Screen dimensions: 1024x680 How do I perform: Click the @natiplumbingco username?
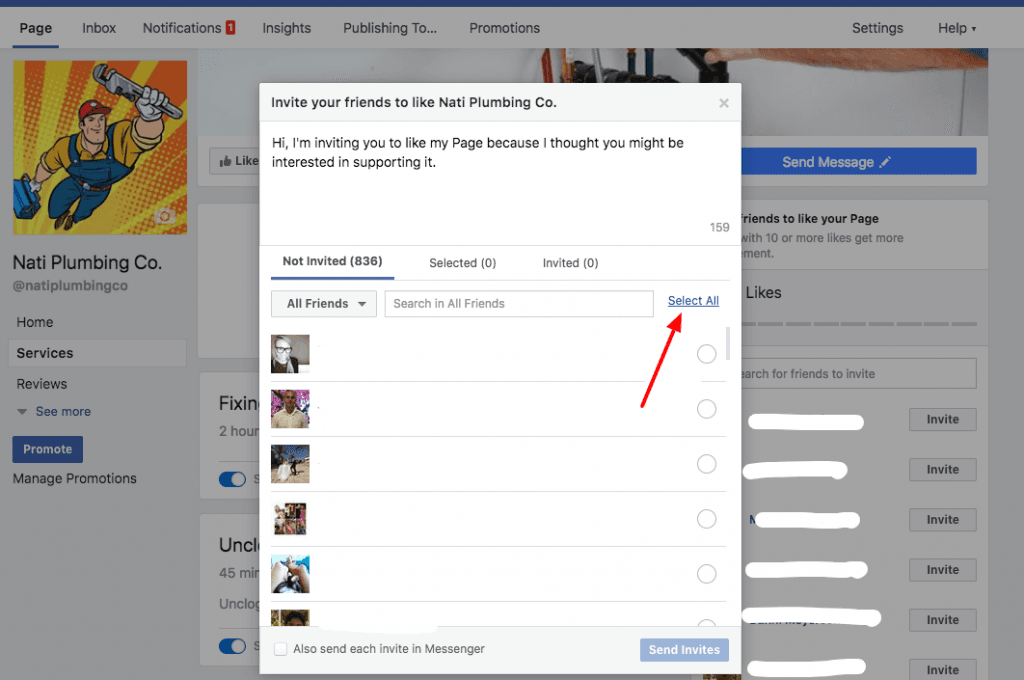70,285
